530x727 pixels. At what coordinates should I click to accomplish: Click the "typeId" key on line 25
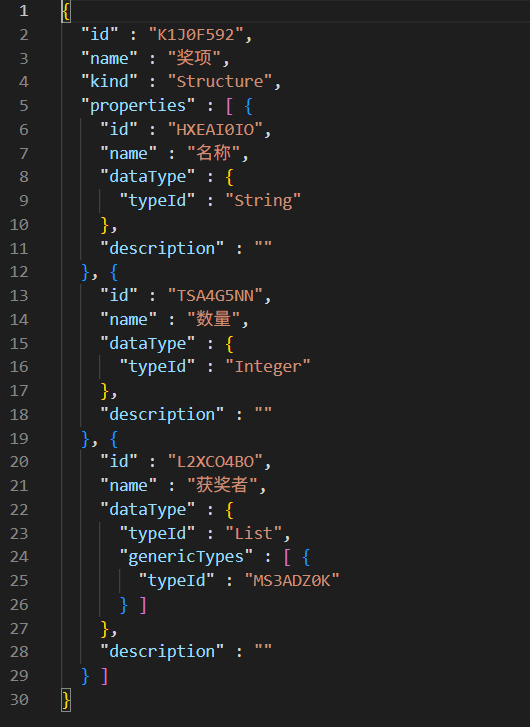176,580
